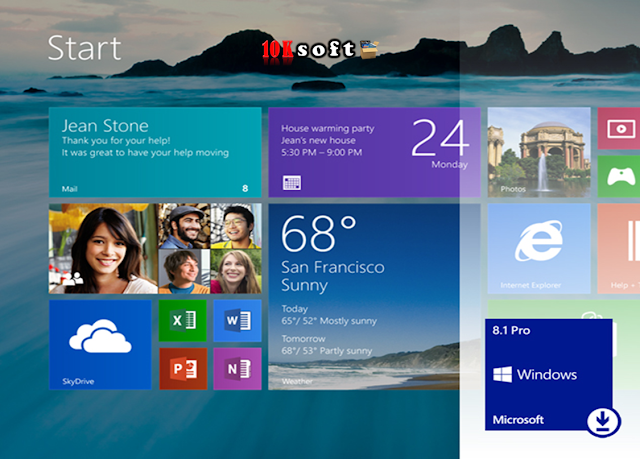Launch the Xbox Games tile
Viewport: 640px width, 459px height.
click(619, 176)
